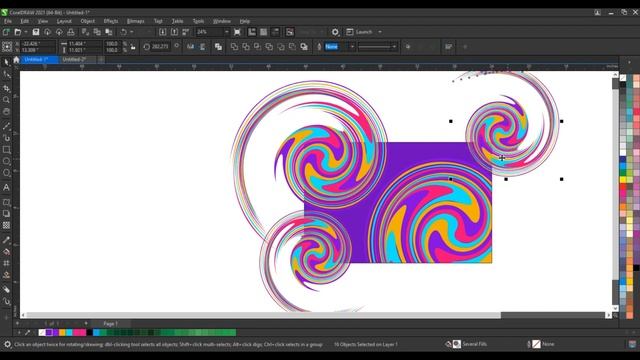Select the Rectangle tool

[x=6, y=150]
